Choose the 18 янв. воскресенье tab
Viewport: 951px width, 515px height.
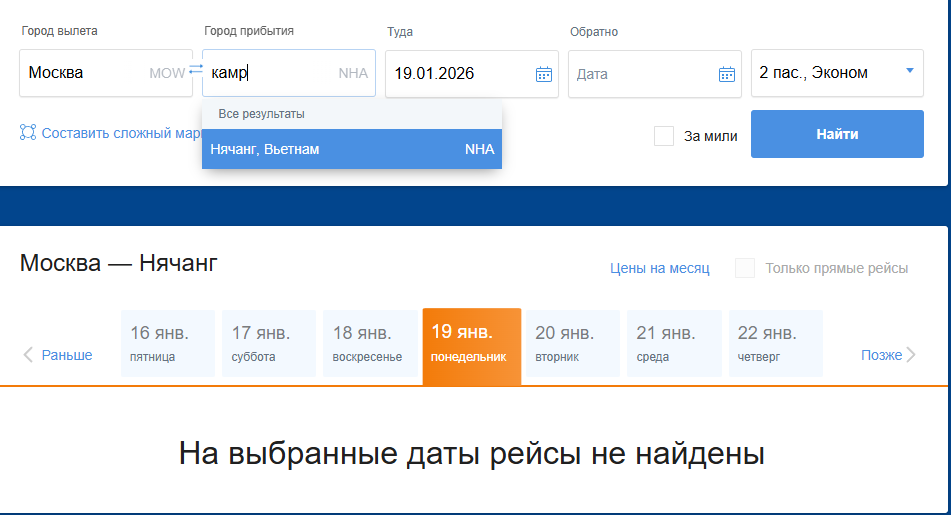[369, 343]
